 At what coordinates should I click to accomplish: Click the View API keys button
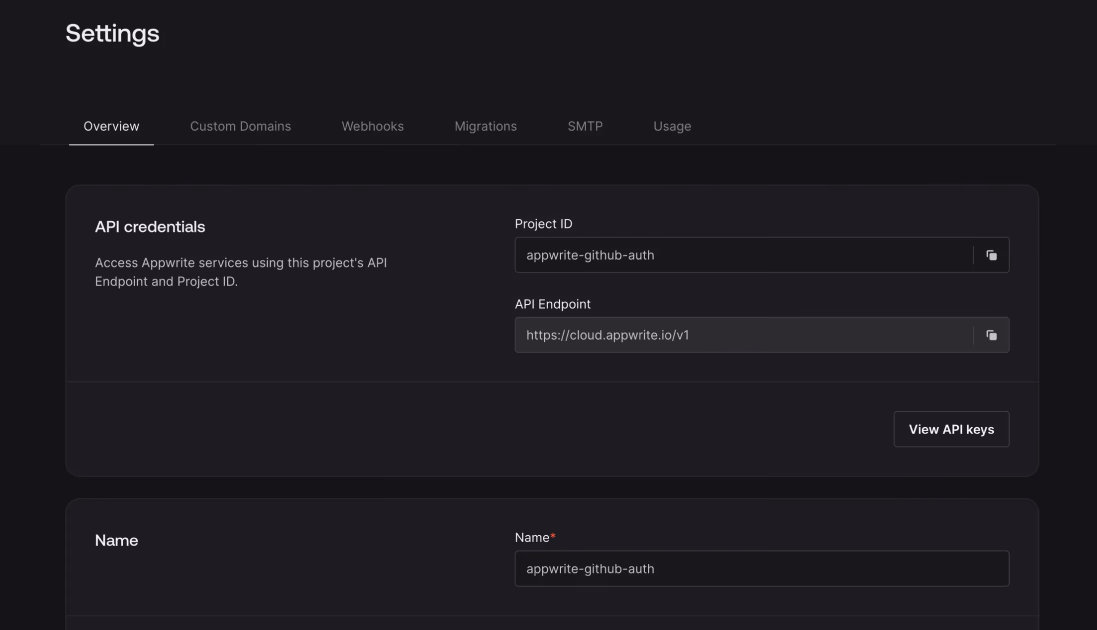pos(951,429)
